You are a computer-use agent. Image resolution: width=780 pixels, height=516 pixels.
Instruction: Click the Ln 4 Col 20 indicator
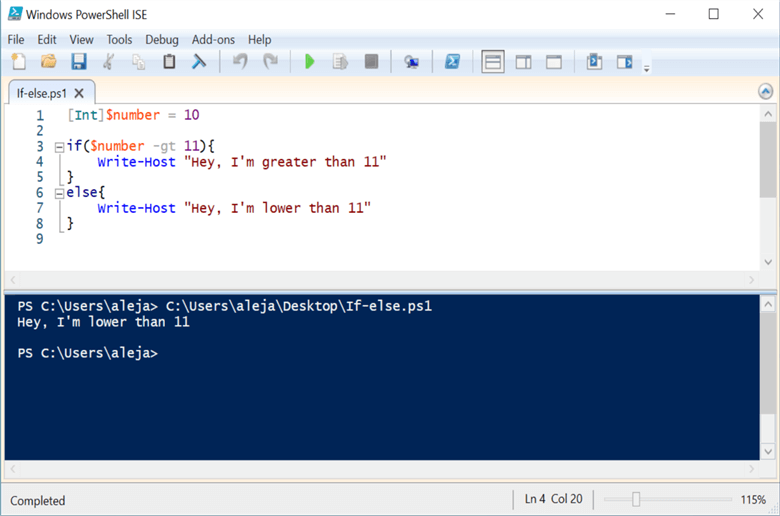[x=553, y=499]
